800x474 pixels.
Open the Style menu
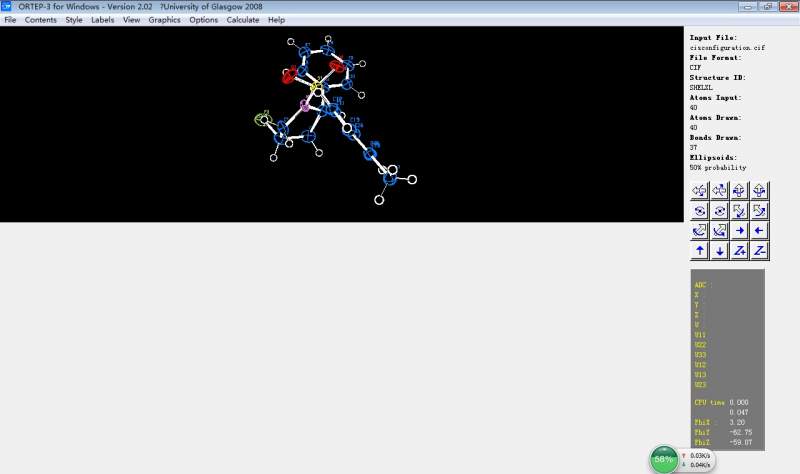tap(74, 20)
